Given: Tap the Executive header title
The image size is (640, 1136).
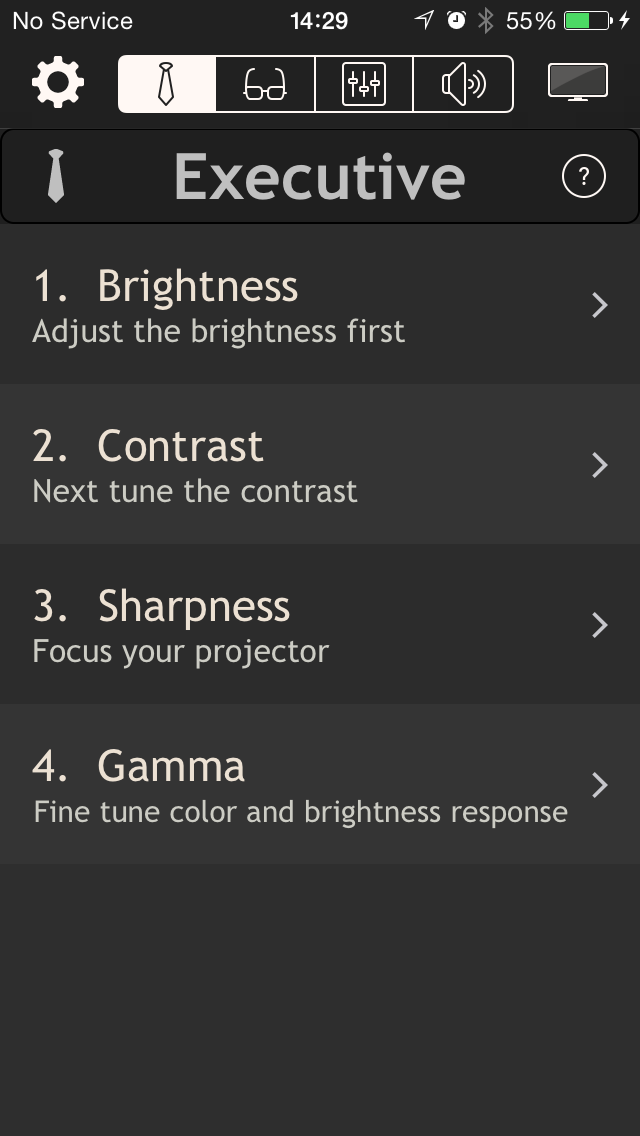Looking at the screenshot, I should click(320, 177).
